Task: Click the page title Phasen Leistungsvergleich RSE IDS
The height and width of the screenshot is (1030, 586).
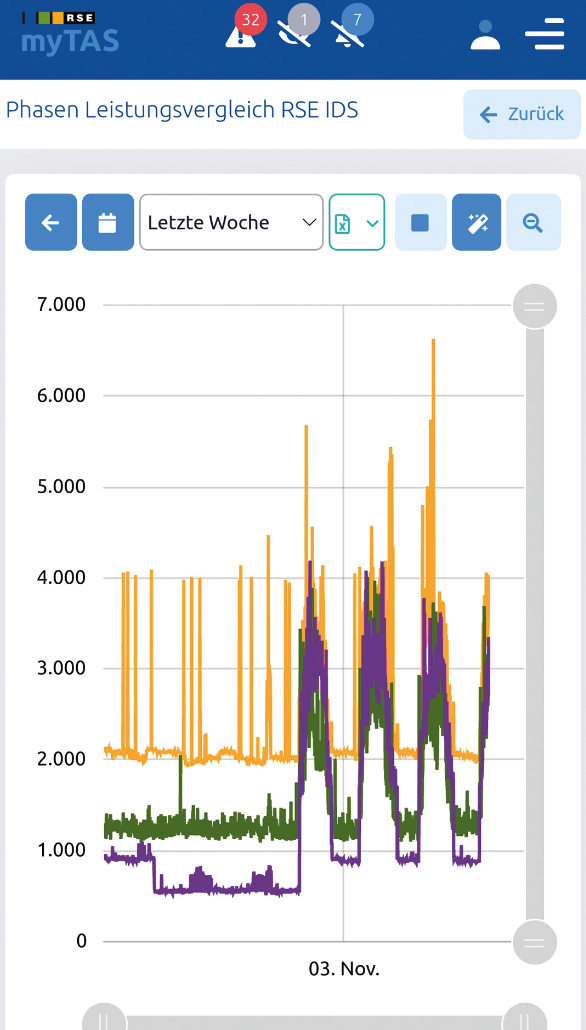Action: click(x=182, y=110)
